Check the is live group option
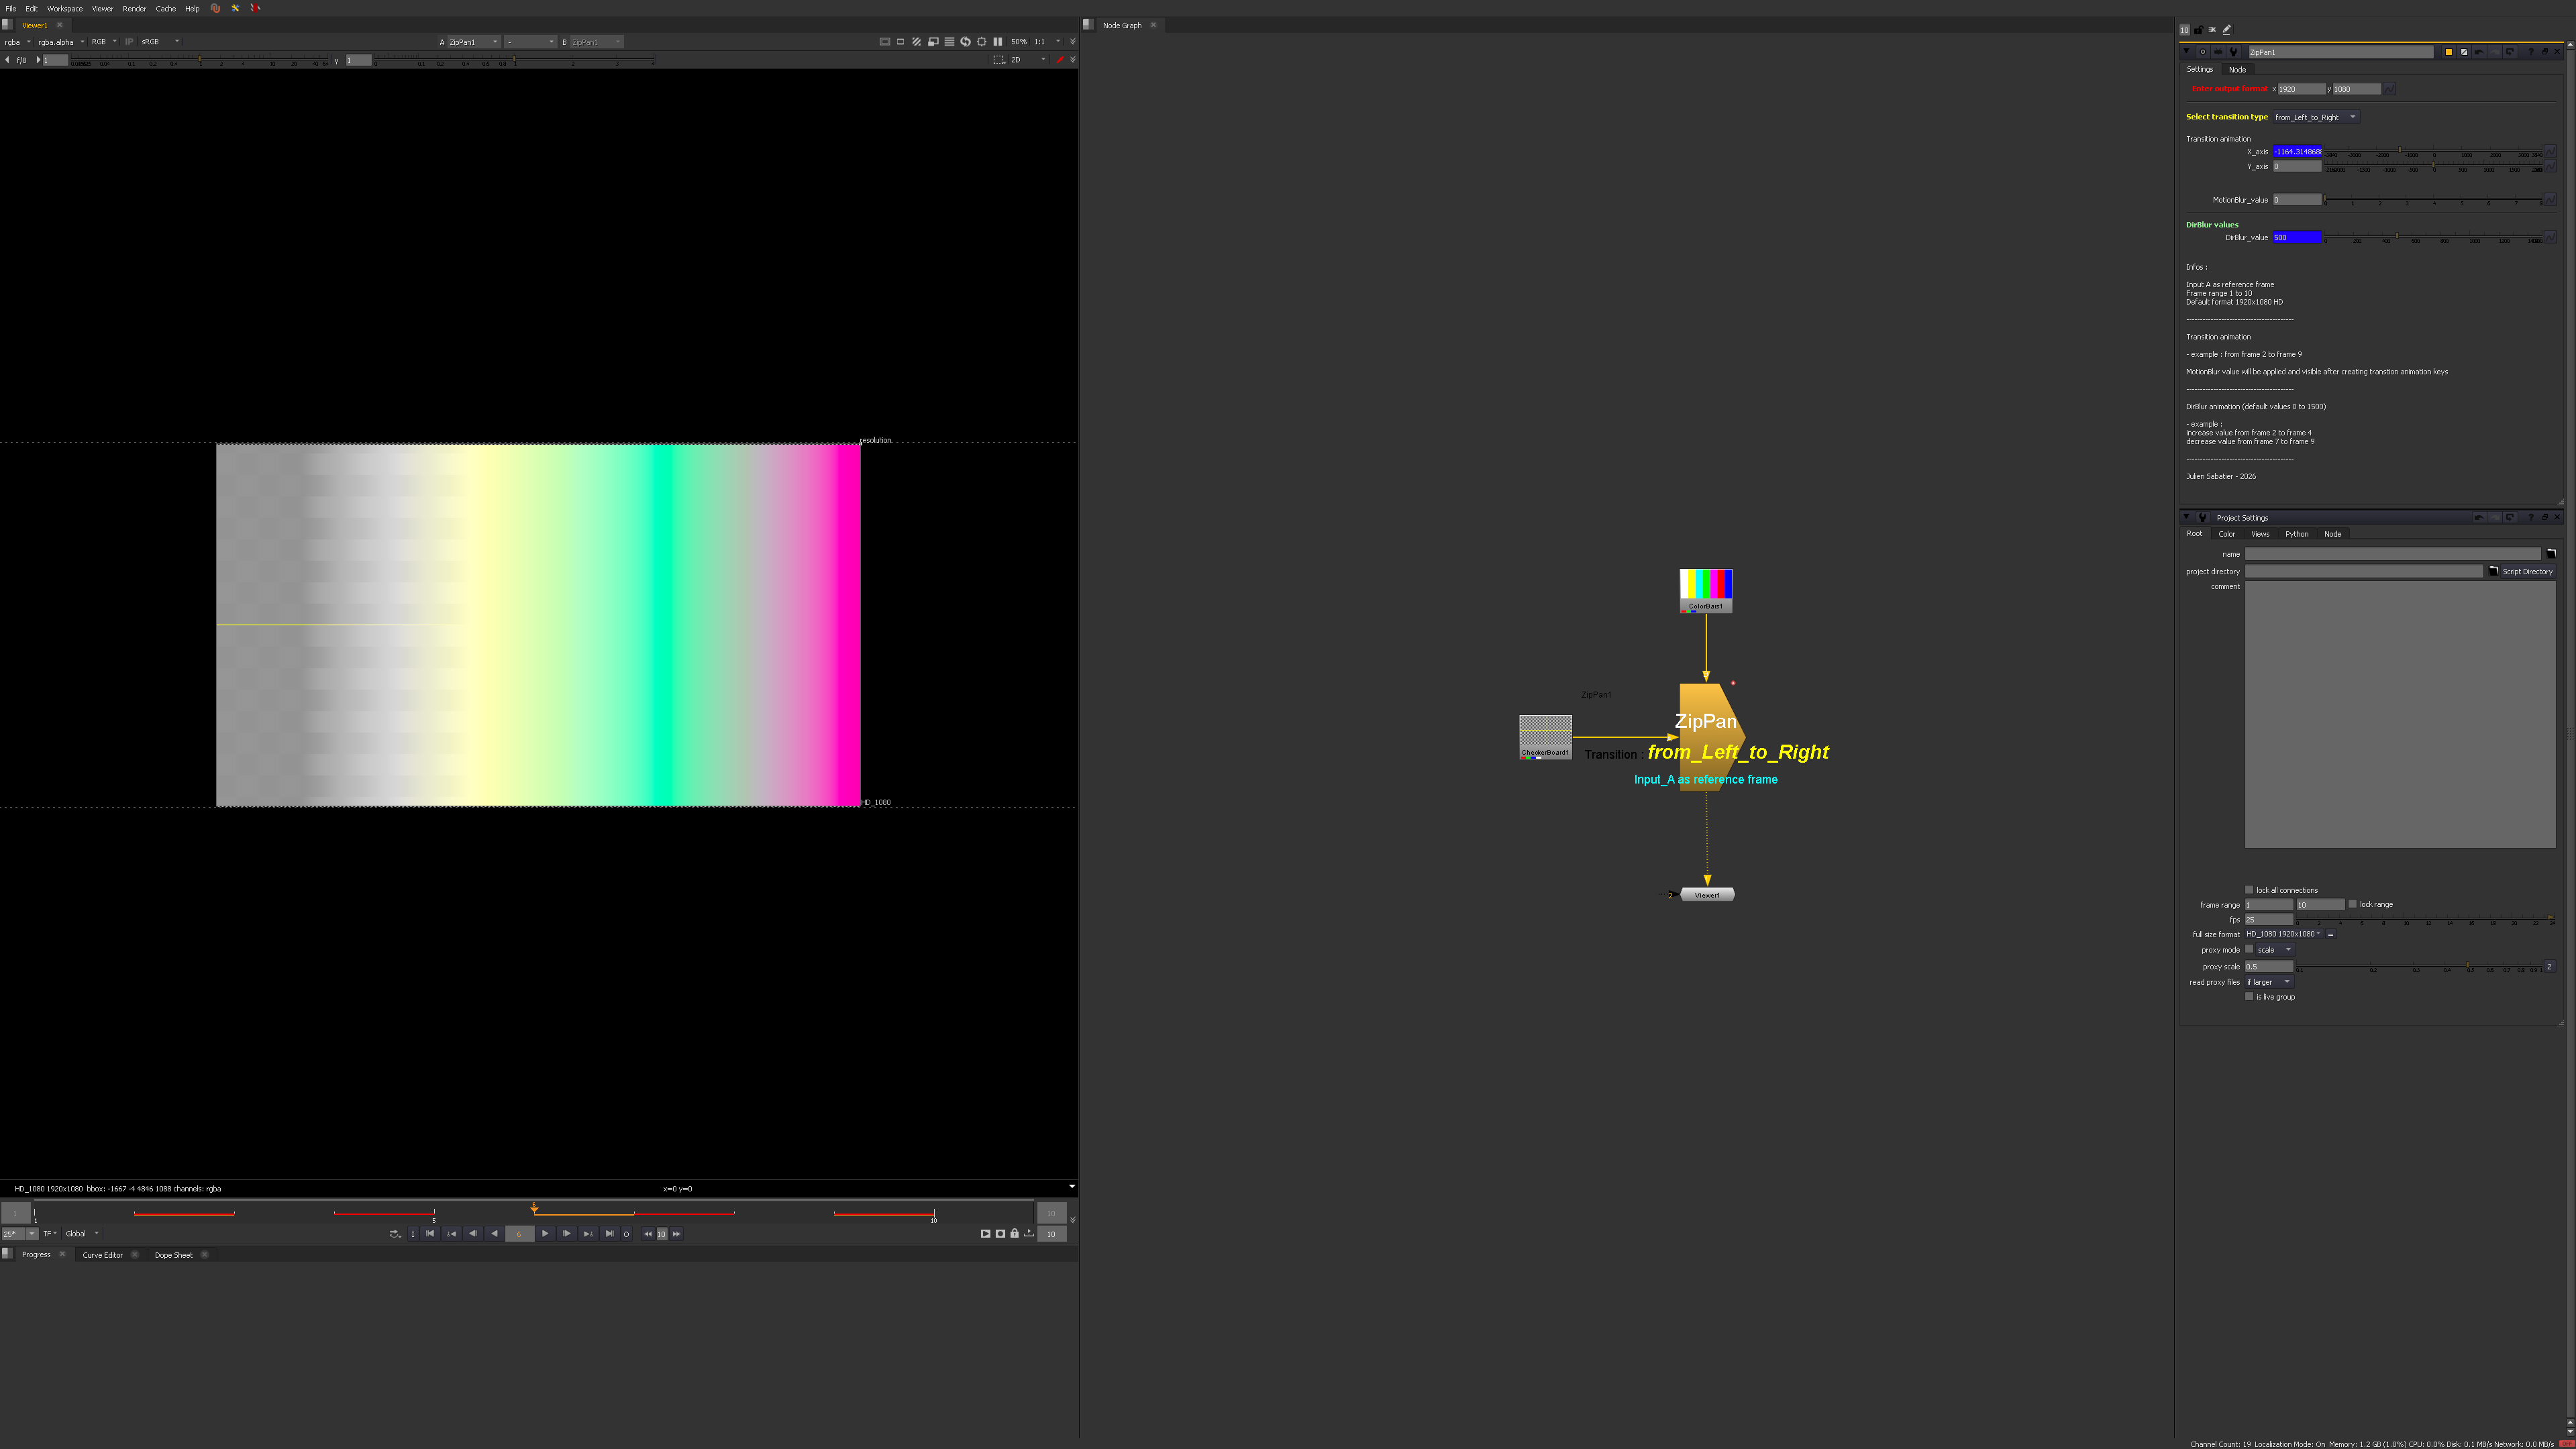This screenshot has height=1449, width=2576. (2250, 996)
